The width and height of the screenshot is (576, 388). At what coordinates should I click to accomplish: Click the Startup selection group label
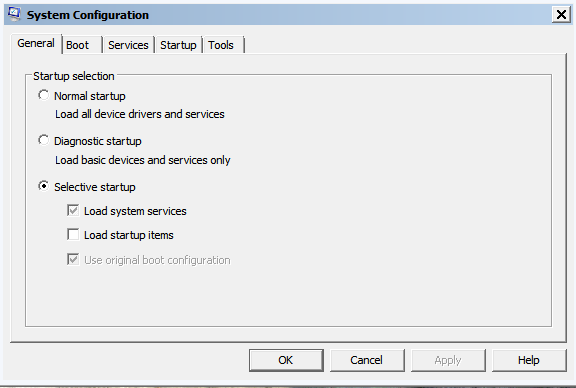pyautogui.click(x=74, y=76)
